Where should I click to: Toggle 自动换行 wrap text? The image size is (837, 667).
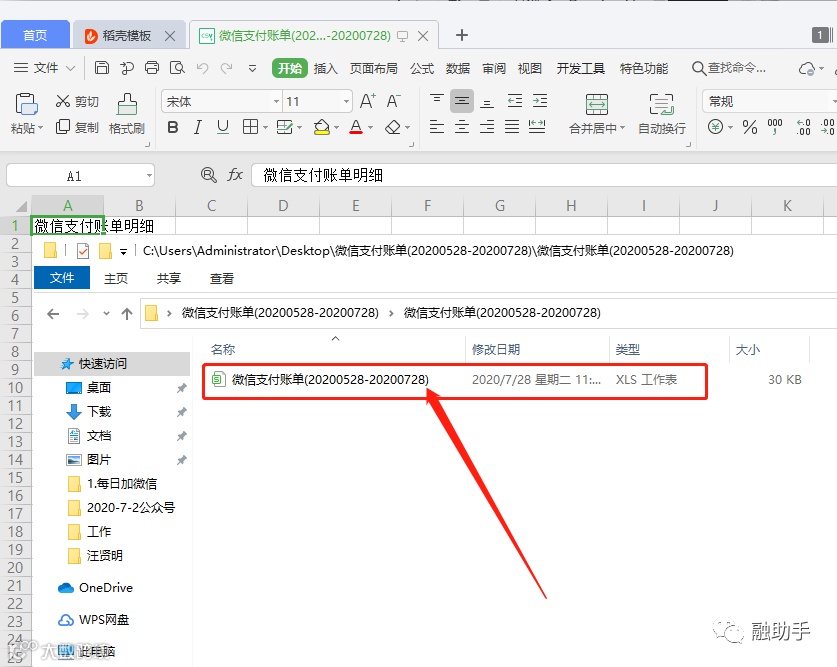coord(662,114)
